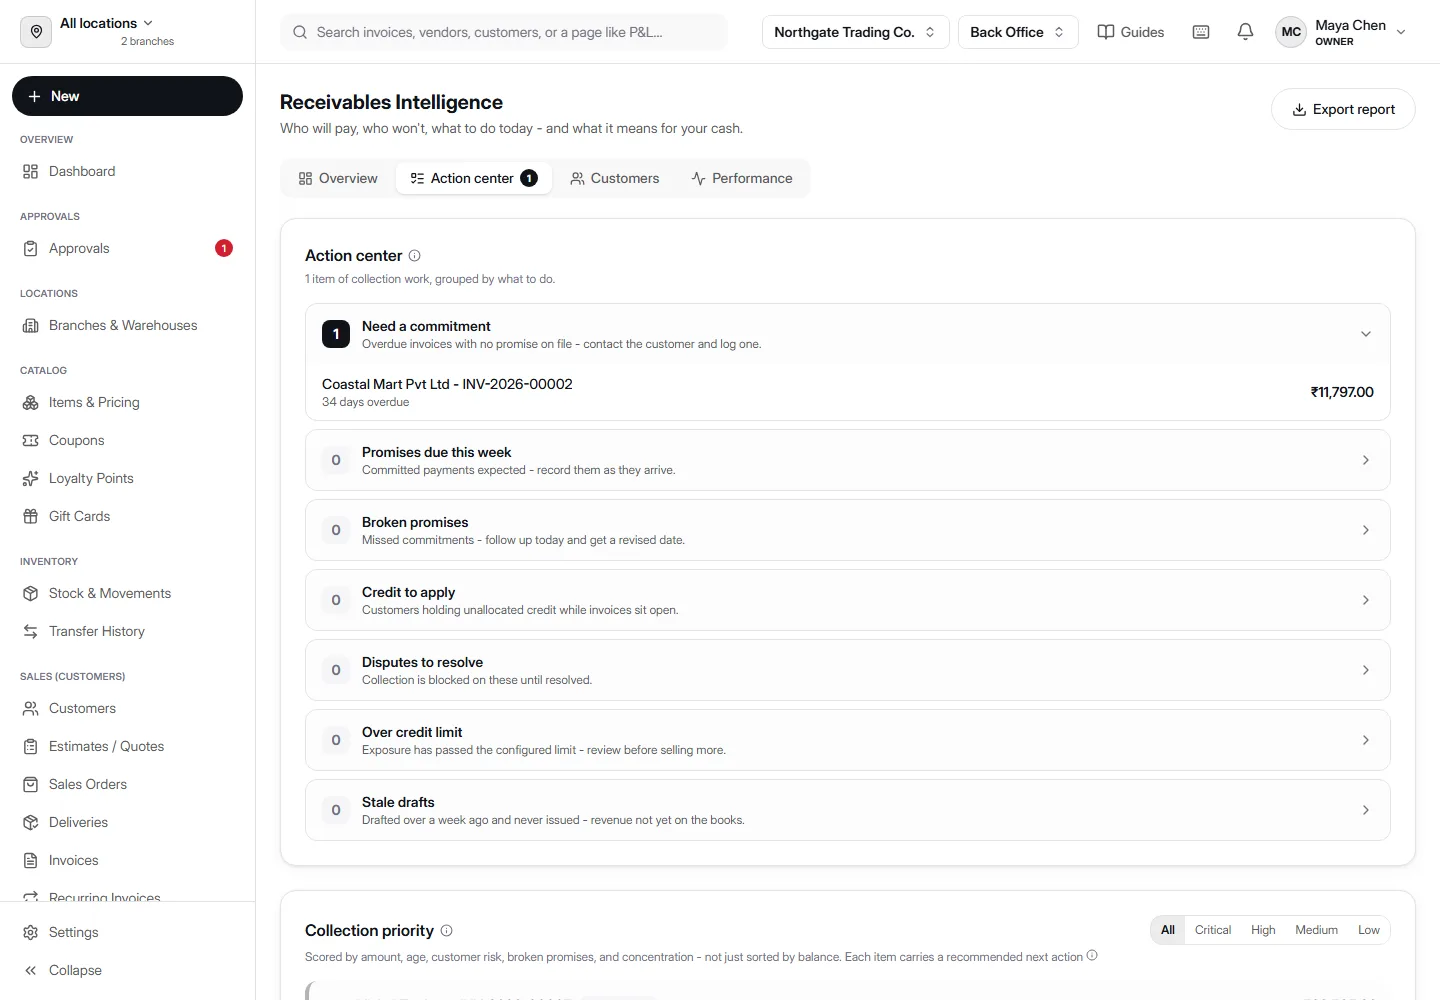Expand the Over credit limit section
The image size is (1440, 1000).
coord(848,740)
